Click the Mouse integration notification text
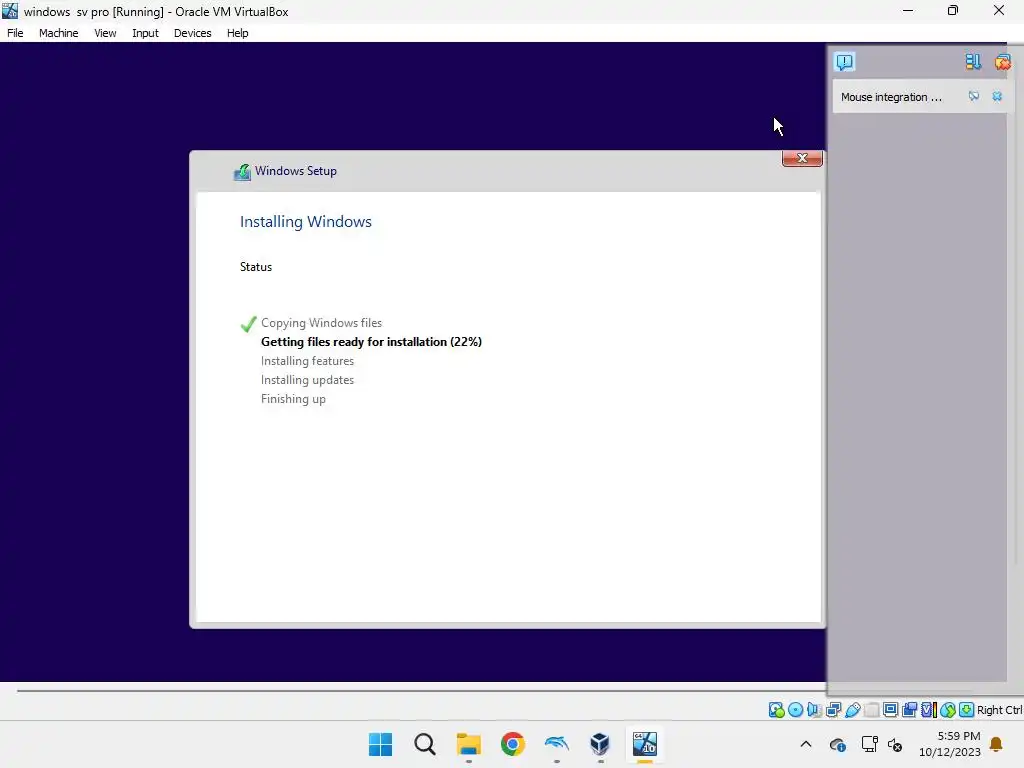 point(891,97)
